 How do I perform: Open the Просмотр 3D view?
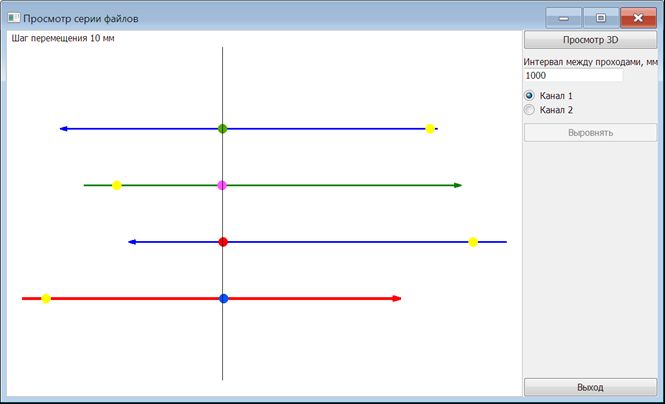pyautogui.click(x=590, y=41)
